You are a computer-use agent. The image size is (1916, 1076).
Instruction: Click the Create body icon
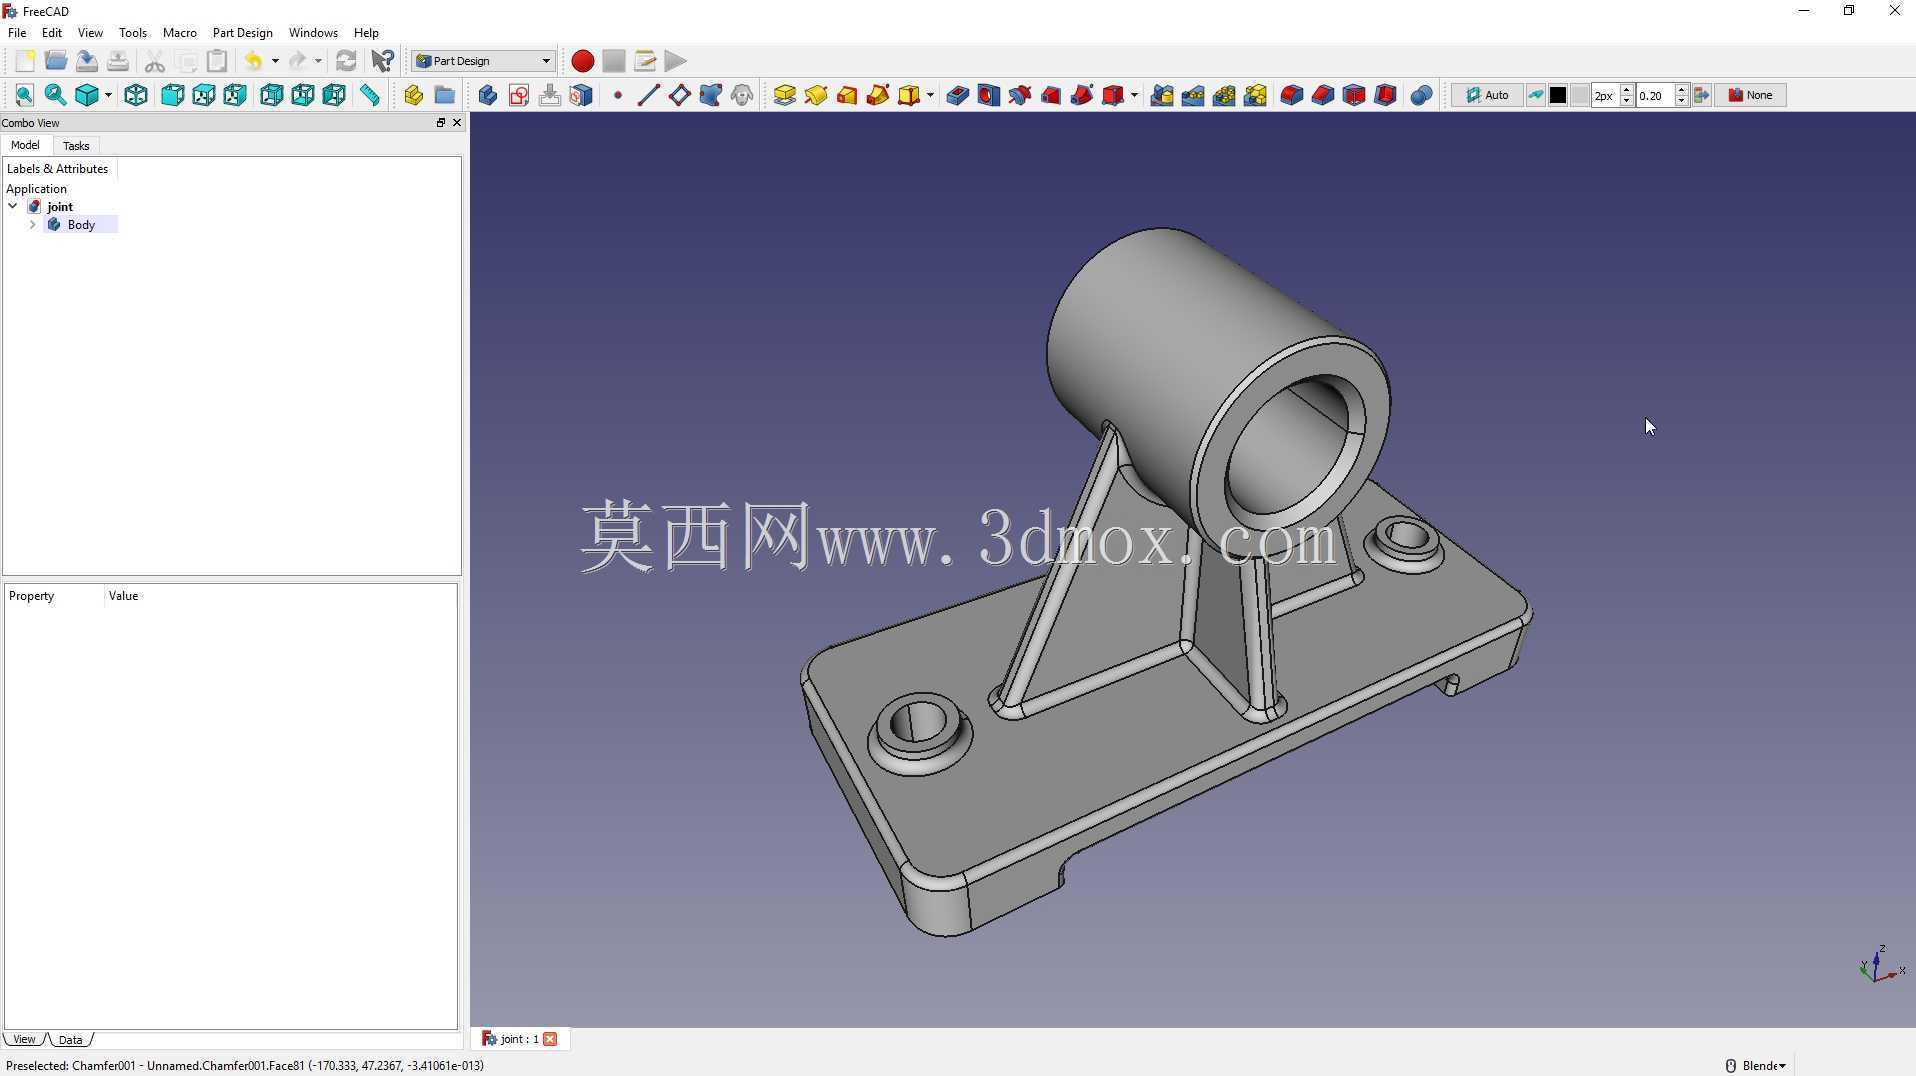(x=488, y=95)
